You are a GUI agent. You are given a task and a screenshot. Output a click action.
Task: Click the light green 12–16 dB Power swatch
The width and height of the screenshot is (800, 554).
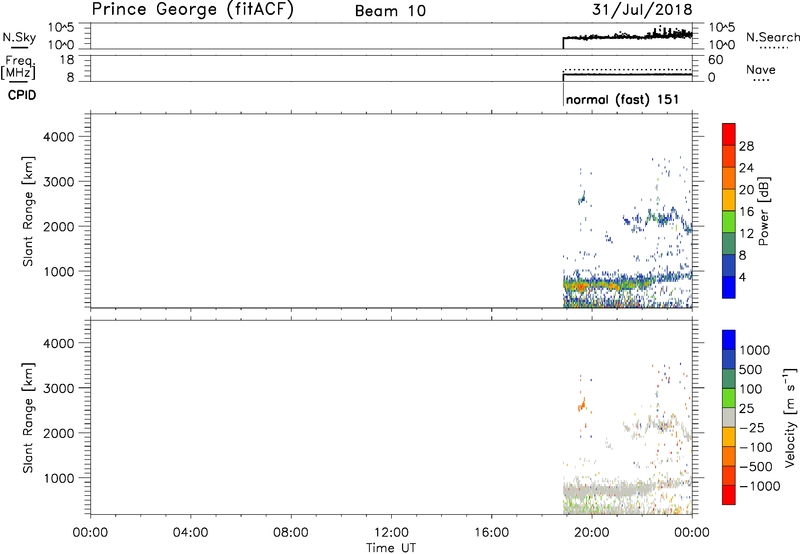coord(729,221)
